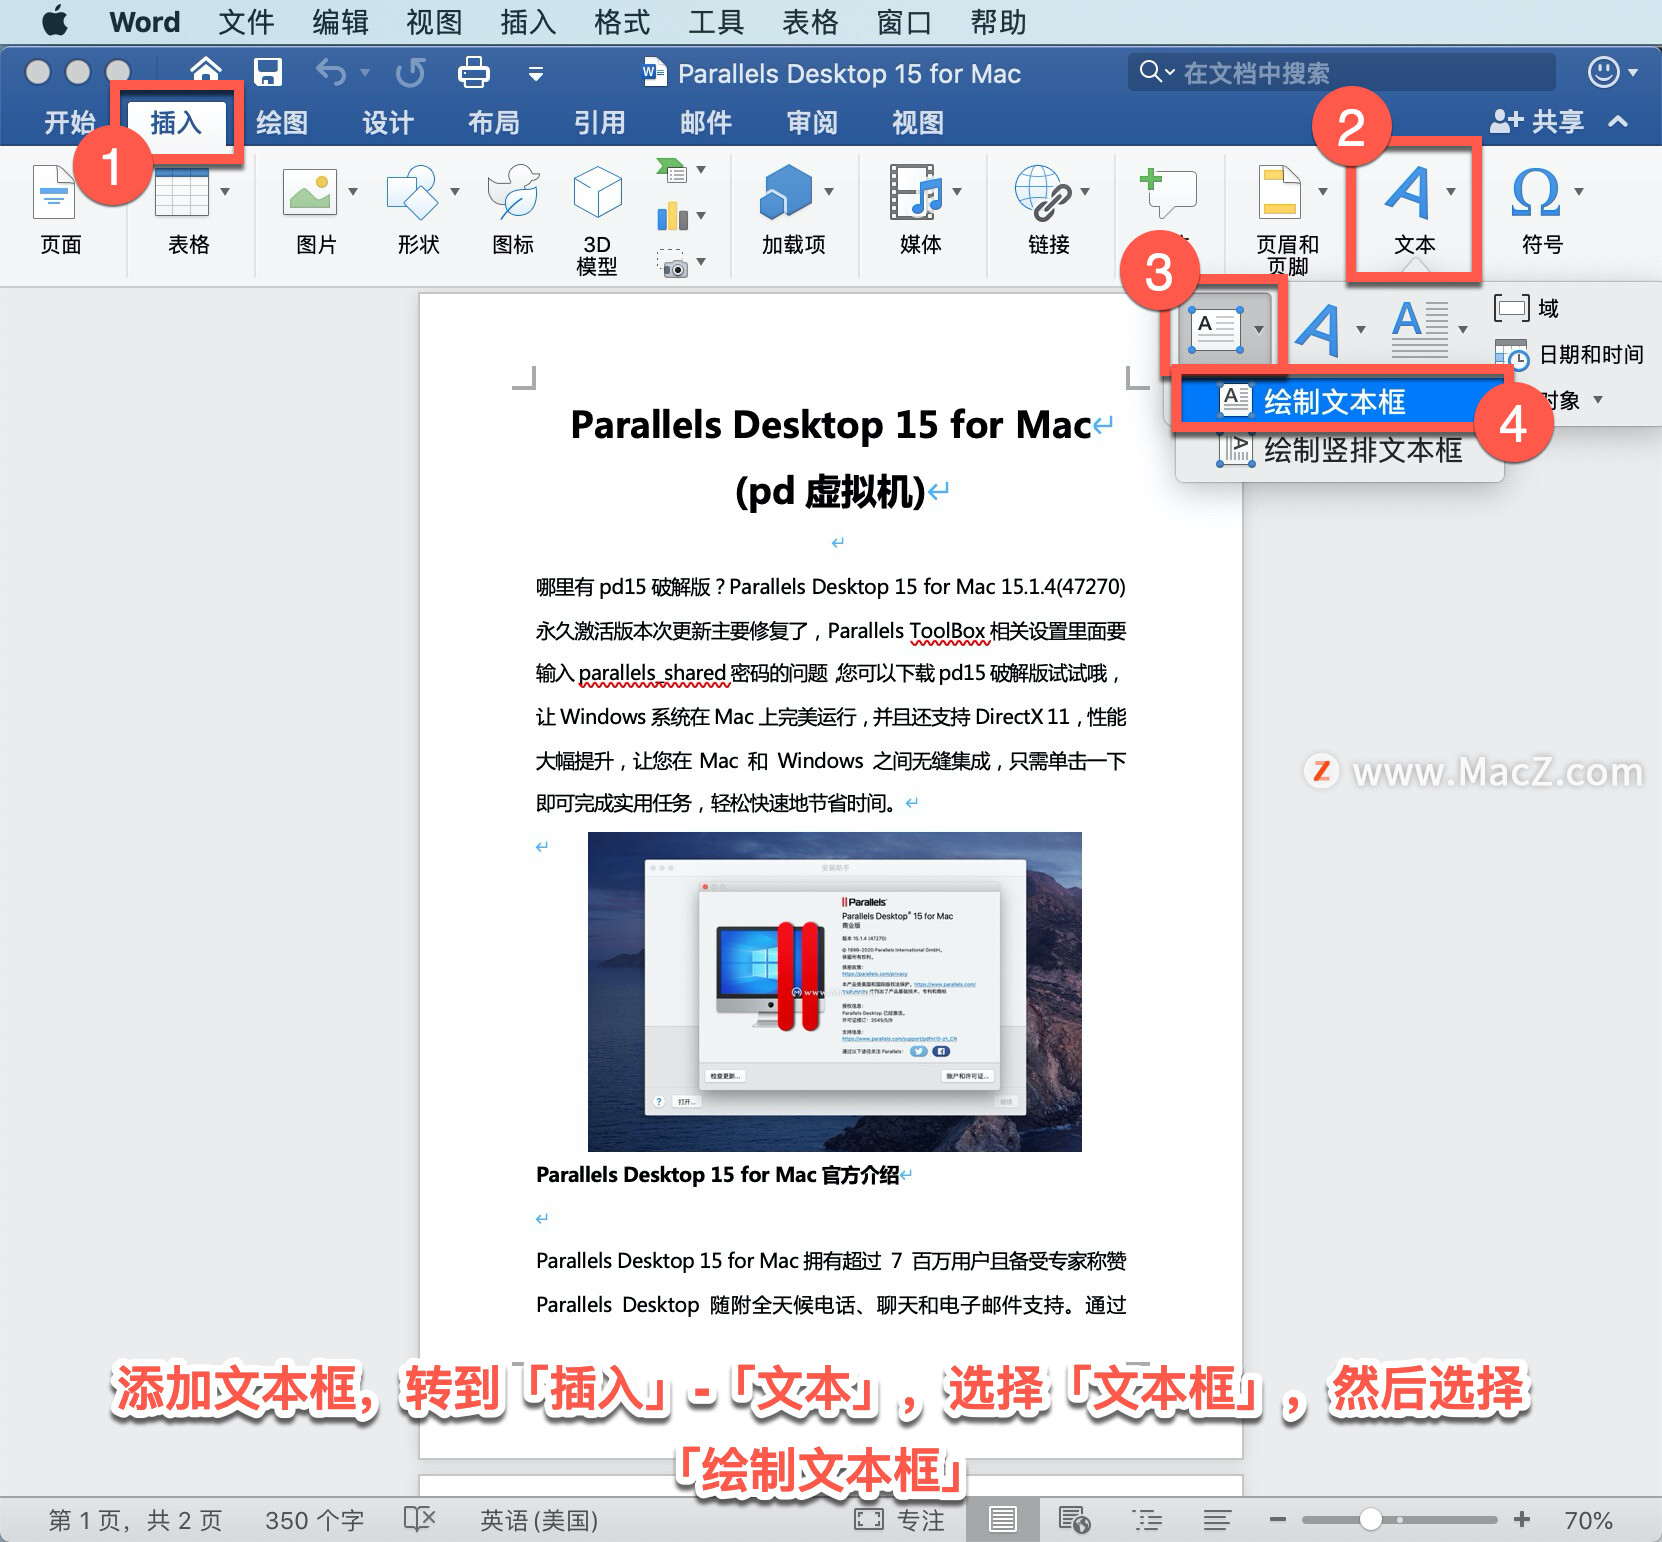Image resolution: width=1662 pixels, height=1542 pixels.
Task: Open the 符号 dropdown arrow
Action: pyautogui.click(x=1579, y=191)
